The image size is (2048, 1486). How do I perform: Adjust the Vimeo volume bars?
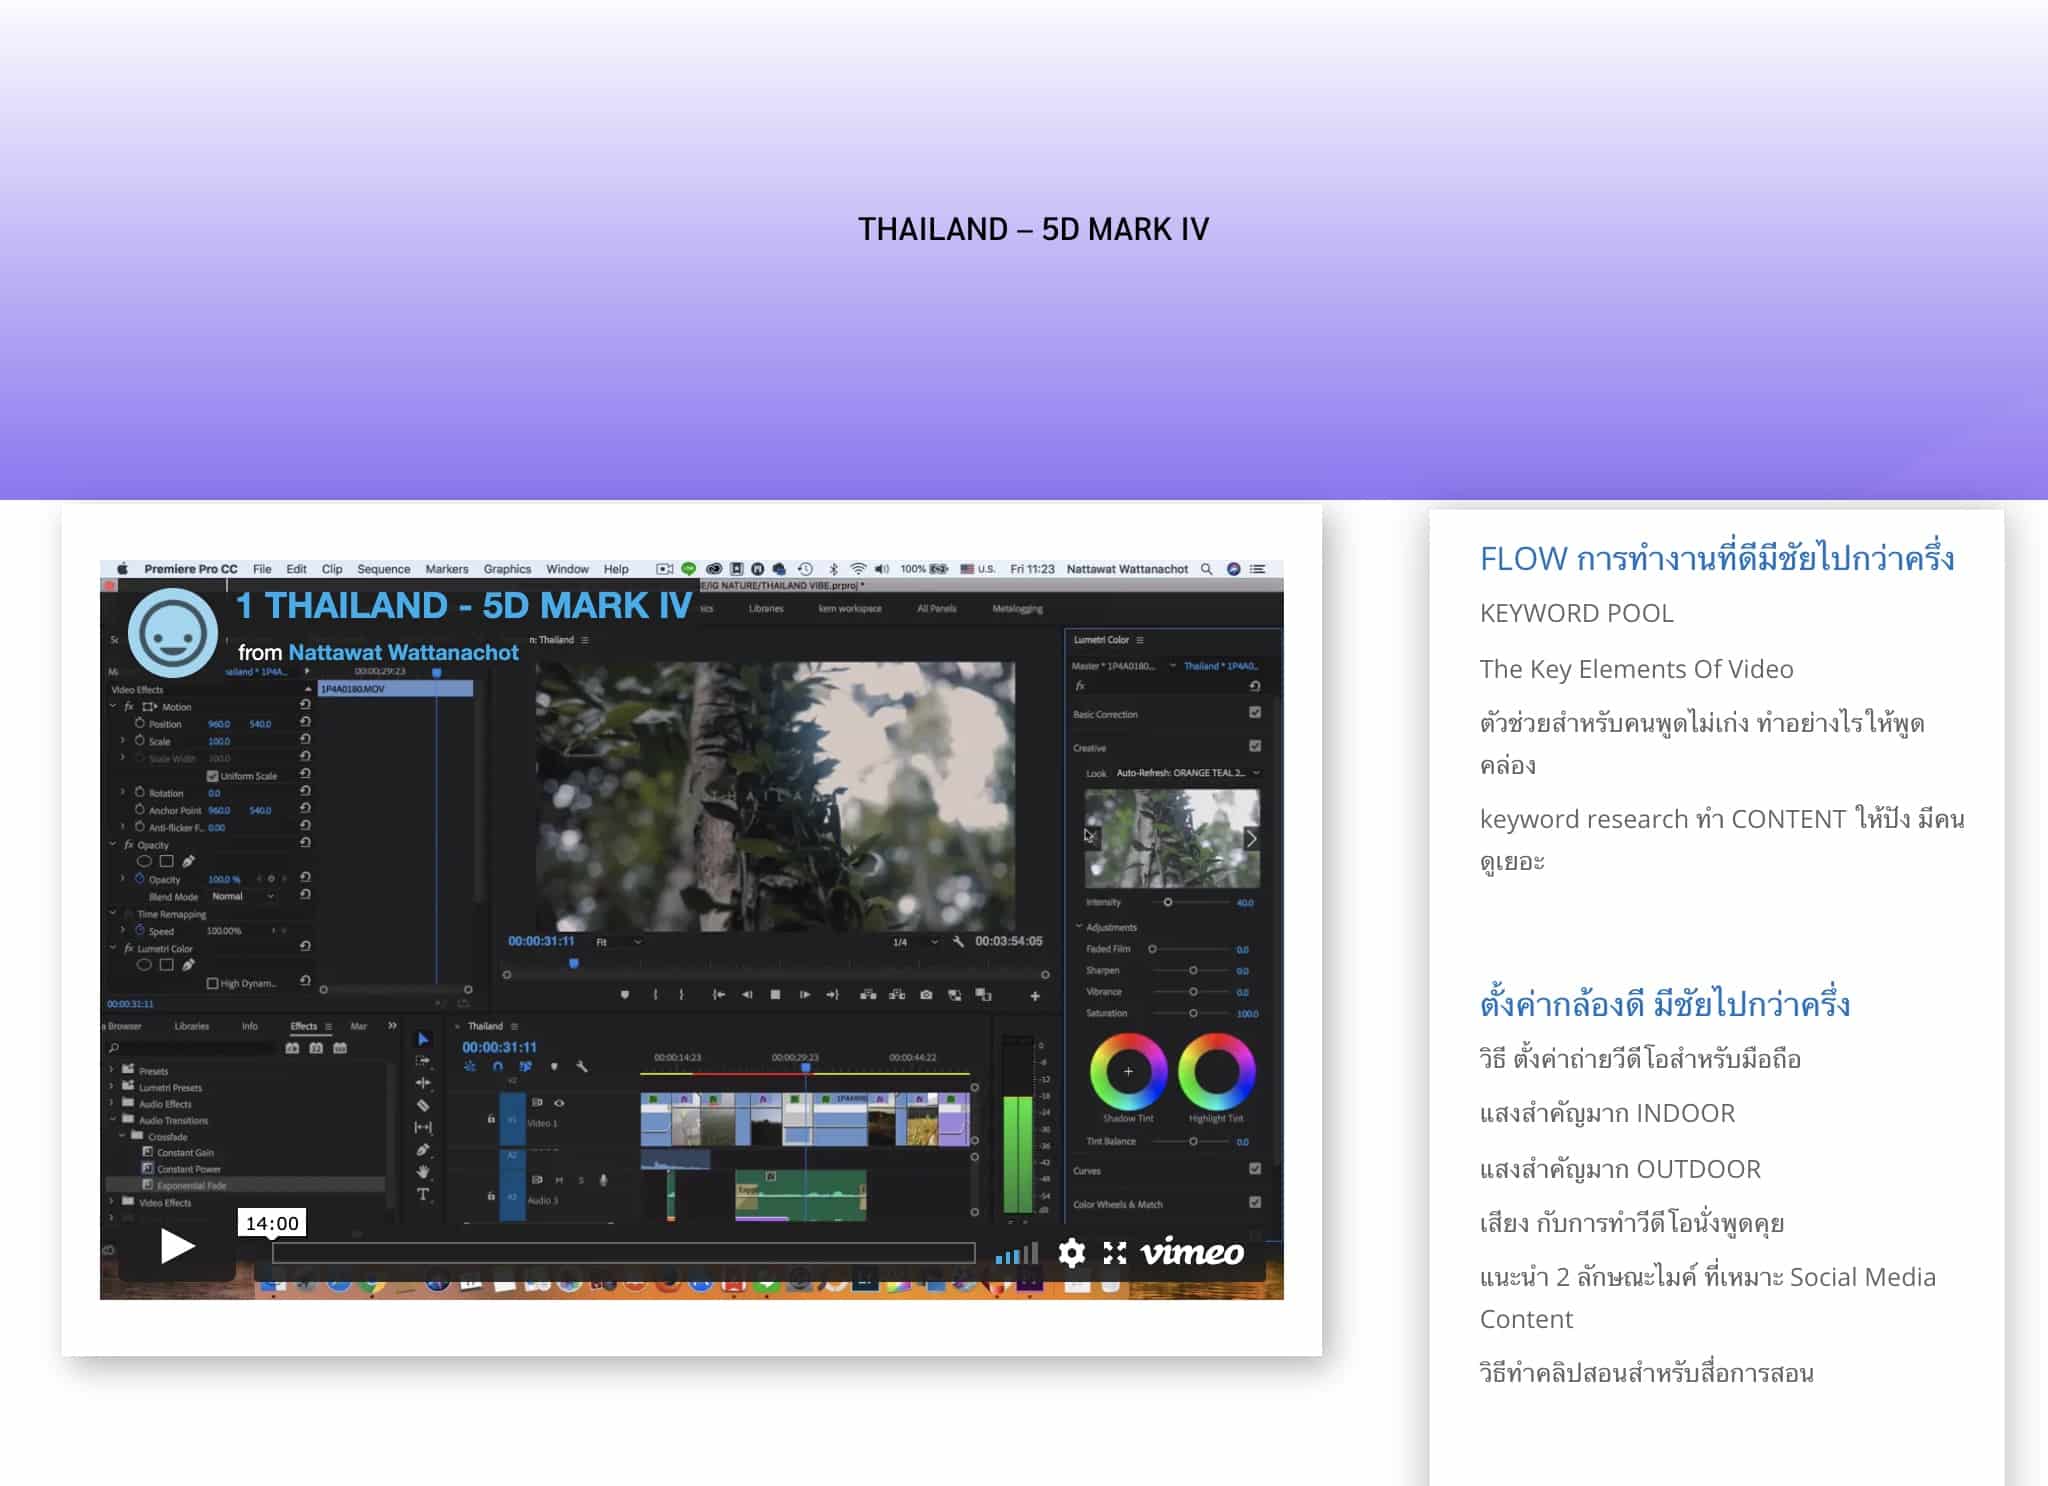coord(1016,1254)
